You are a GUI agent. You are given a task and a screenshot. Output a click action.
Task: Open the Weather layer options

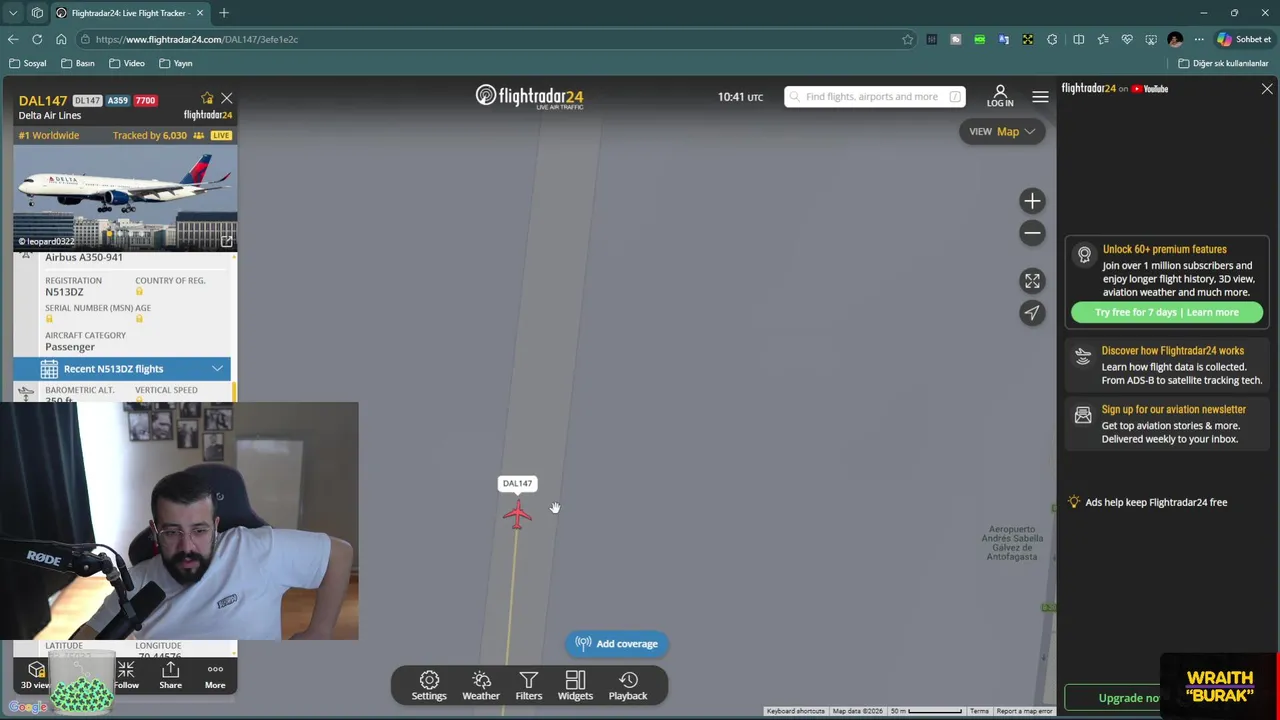(481, 686)
